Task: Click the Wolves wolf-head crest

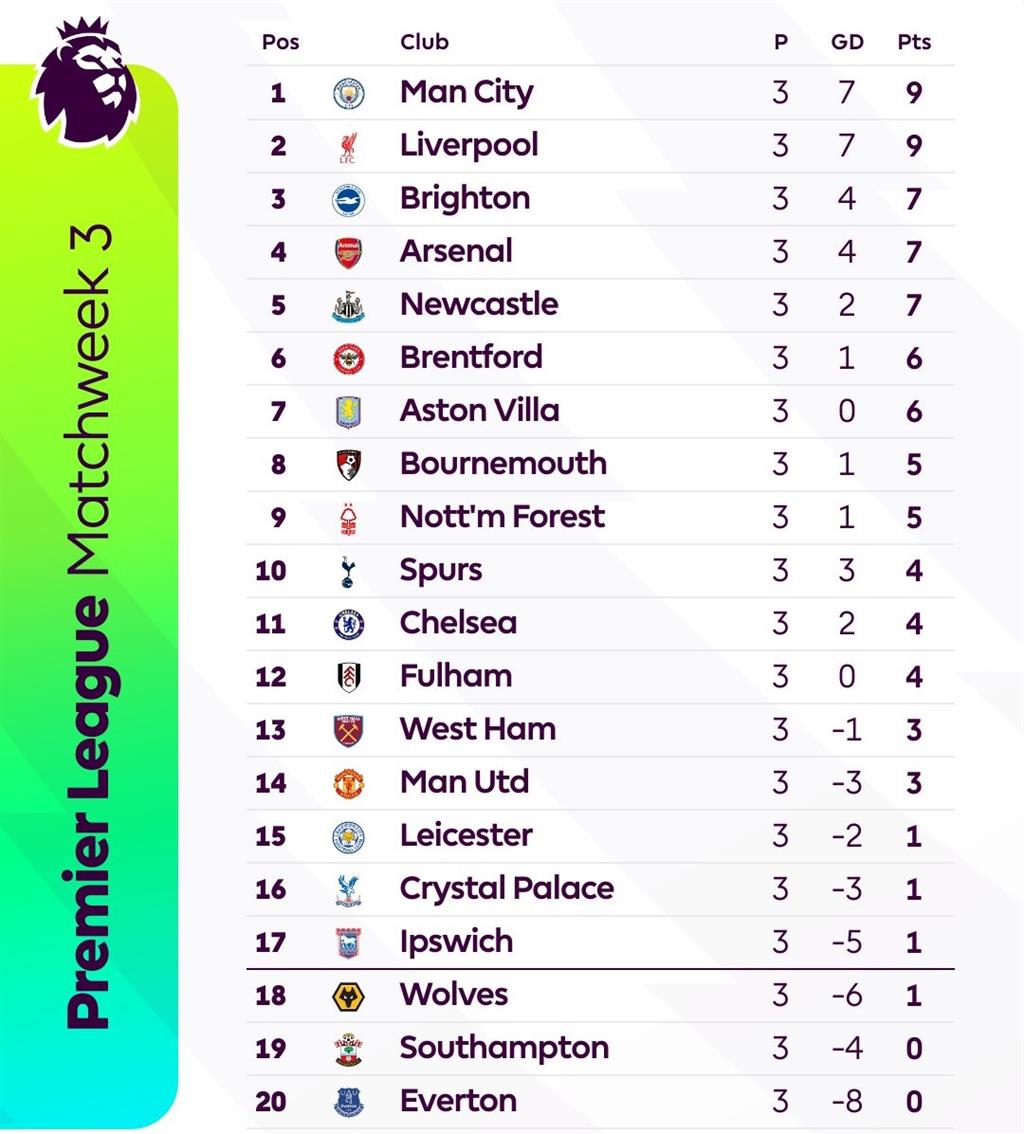Action: 349,997
